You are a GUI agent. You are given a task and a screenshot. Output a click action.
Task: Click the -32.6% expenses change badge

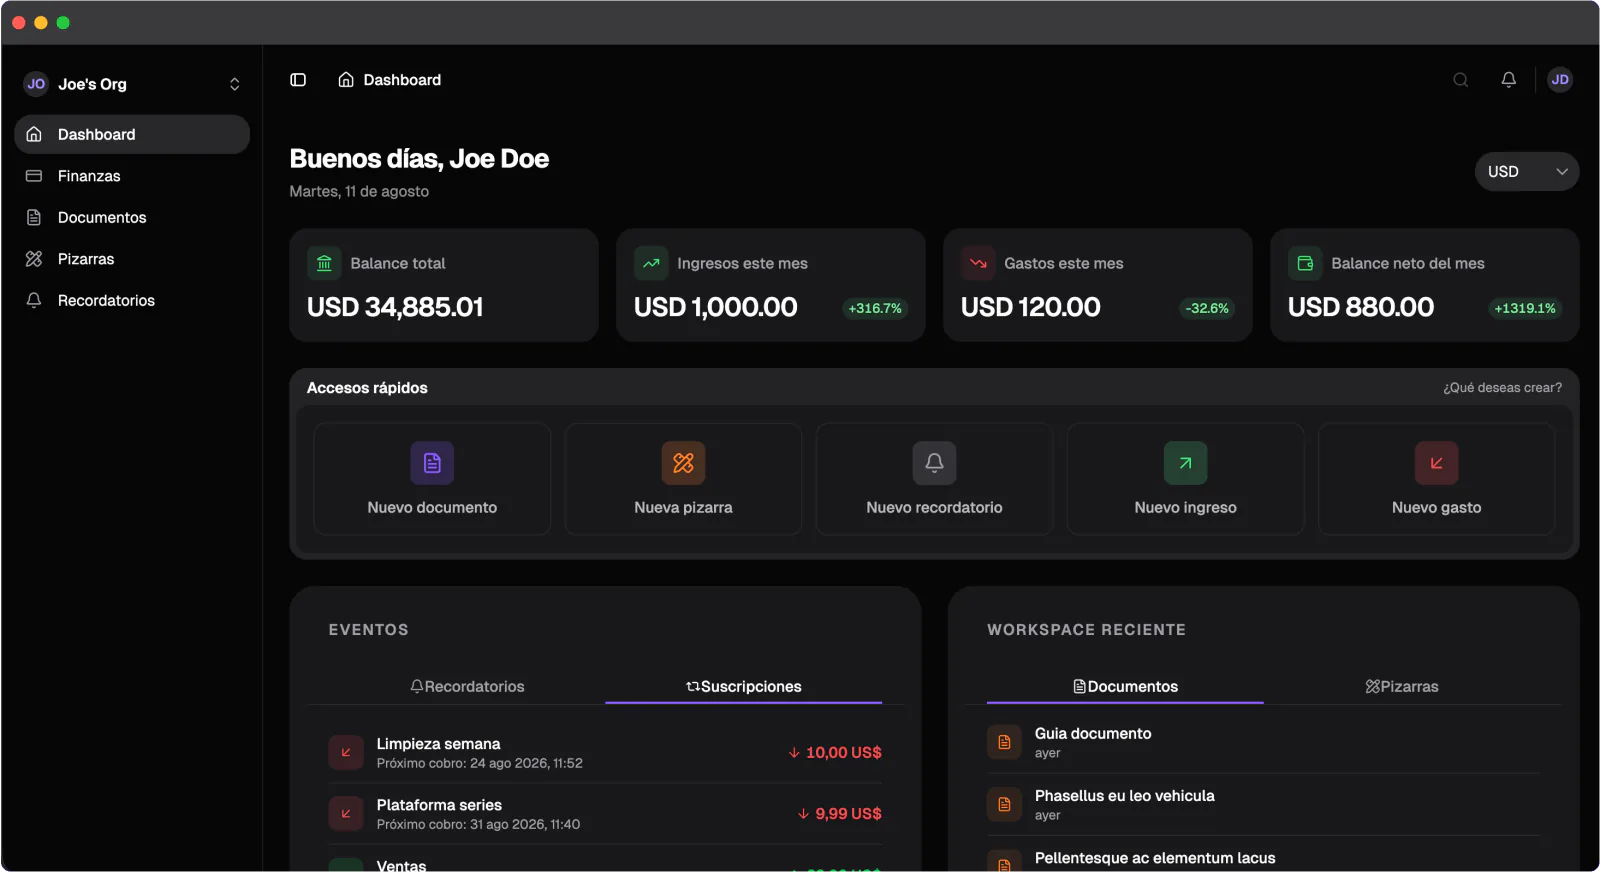[1207, 308]
